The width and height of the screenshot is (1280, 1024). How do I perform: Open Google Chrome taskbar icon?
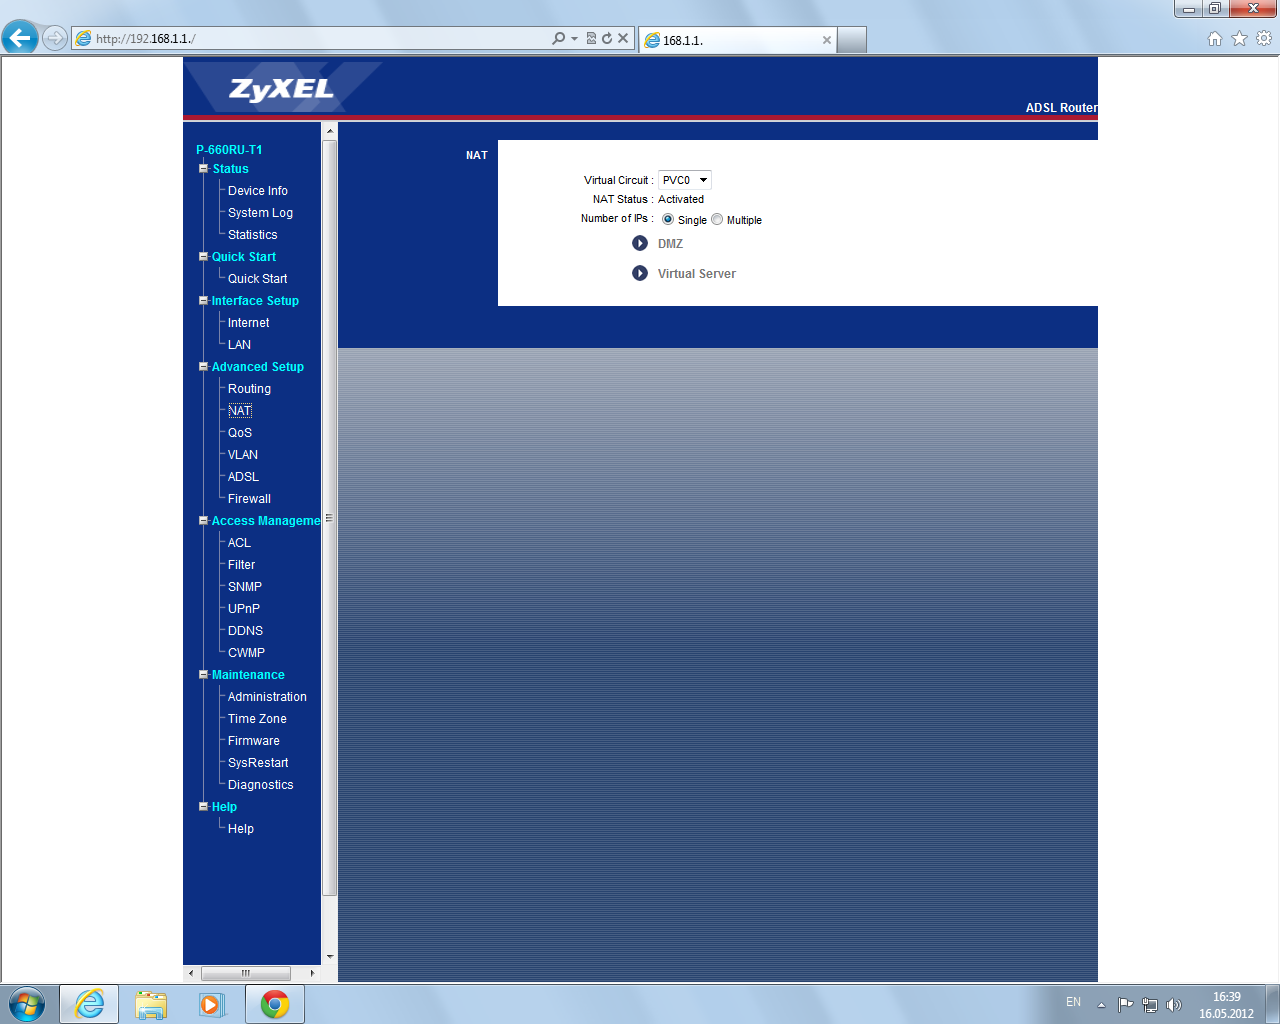click(275, 1004)
